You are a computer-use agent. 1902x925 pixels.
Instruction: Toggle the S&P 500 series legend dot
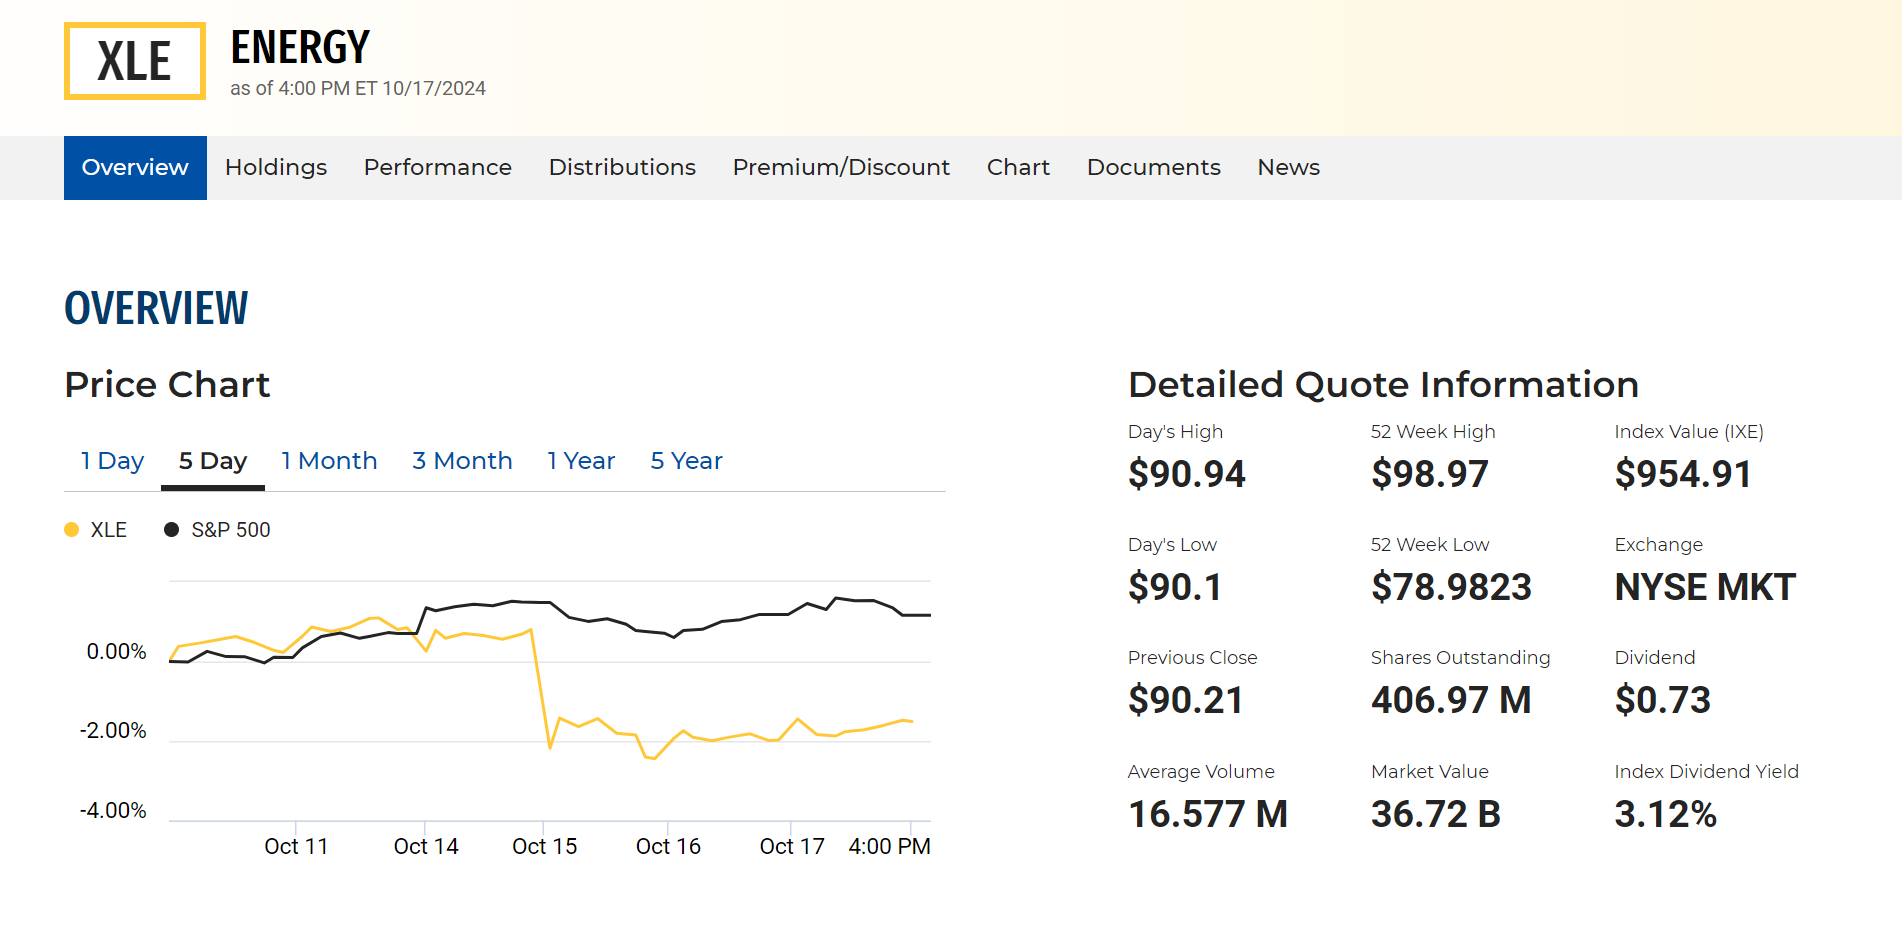[x=172, y=530]
